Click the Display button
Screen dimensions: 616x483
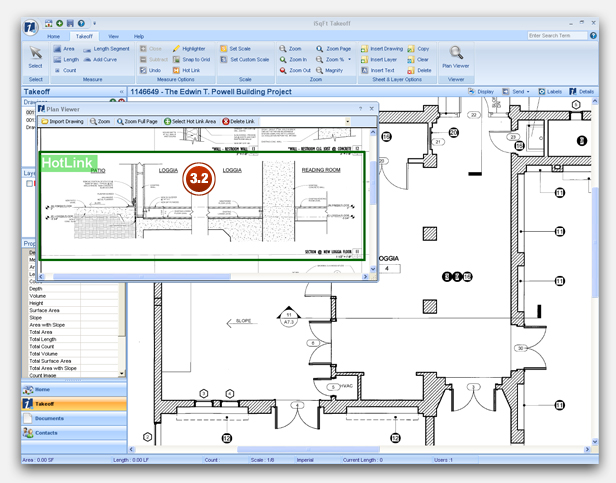pyautogui.click(x=481, y=92)
